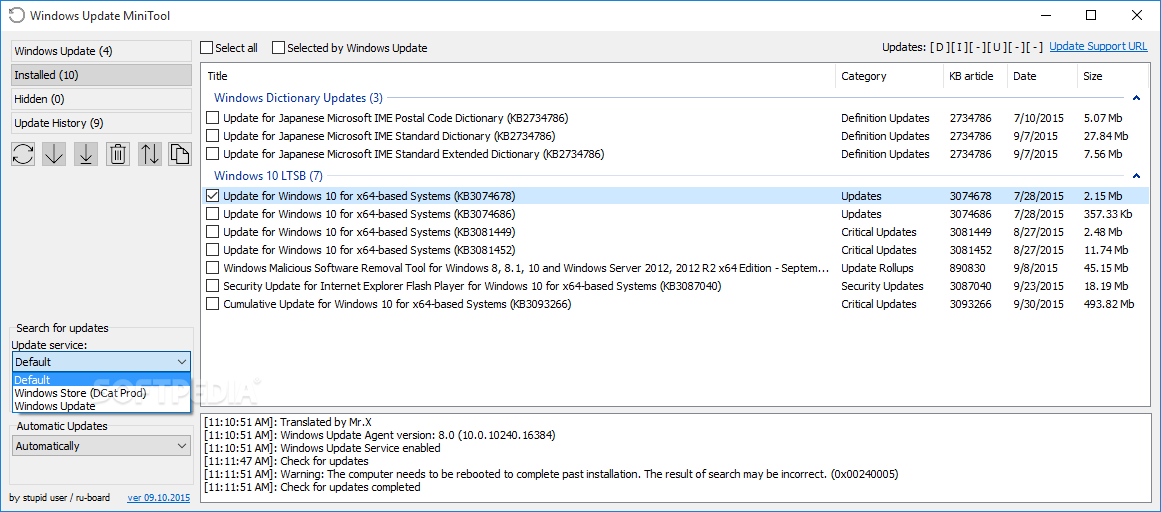This screenshot has width=1161, height=512.
Task: Click the trash uninstall icon
Action: coord(118,154)
